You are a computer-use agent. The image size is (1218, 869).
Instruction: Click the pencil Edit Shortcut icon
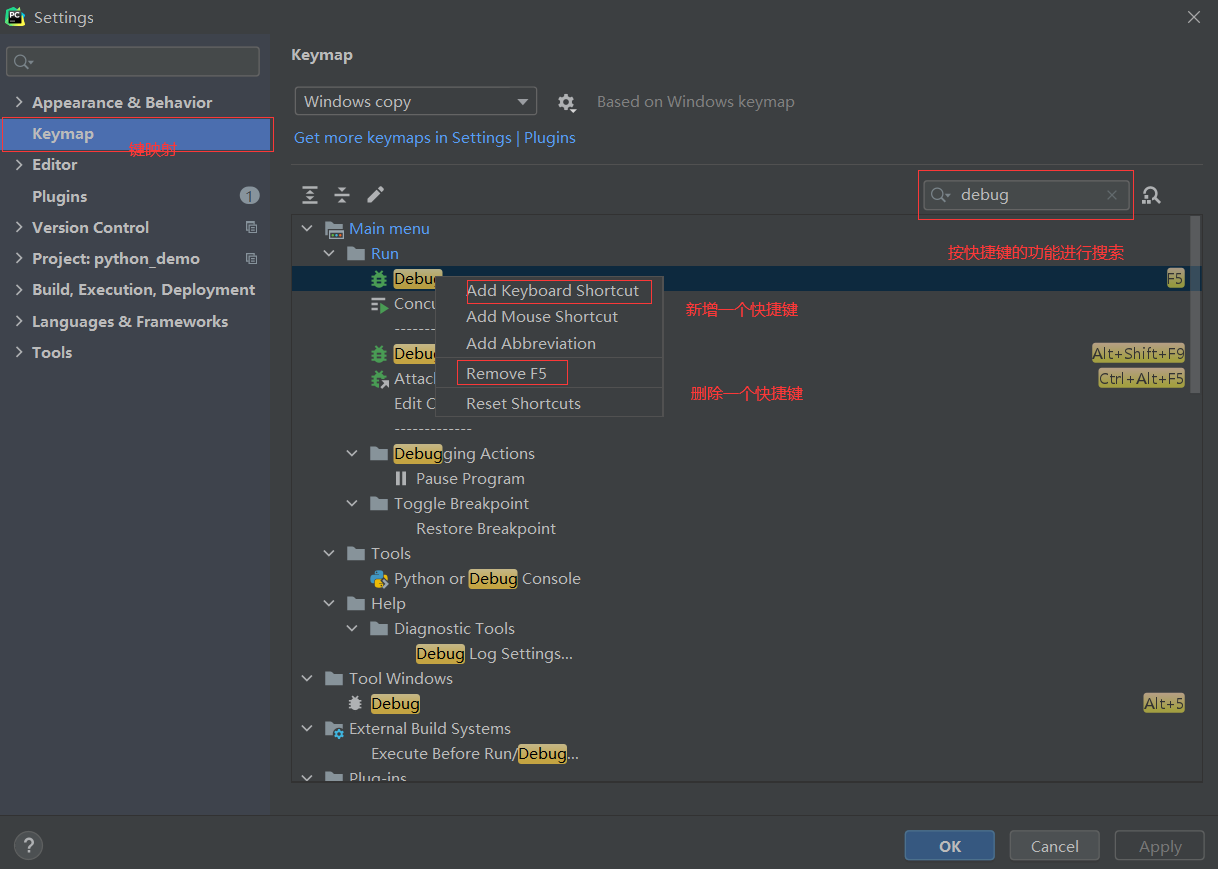(375, 194)
